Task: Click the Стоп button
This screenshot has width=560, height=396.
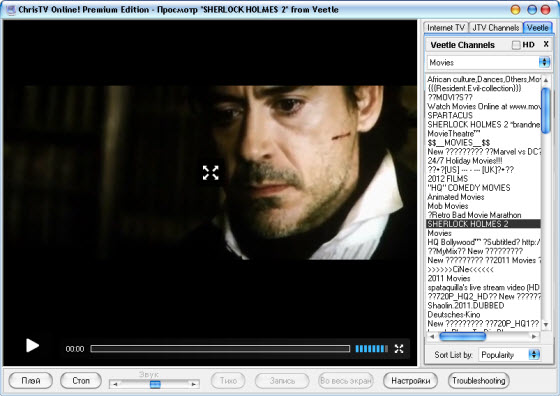Action: (x=81, y=381)
